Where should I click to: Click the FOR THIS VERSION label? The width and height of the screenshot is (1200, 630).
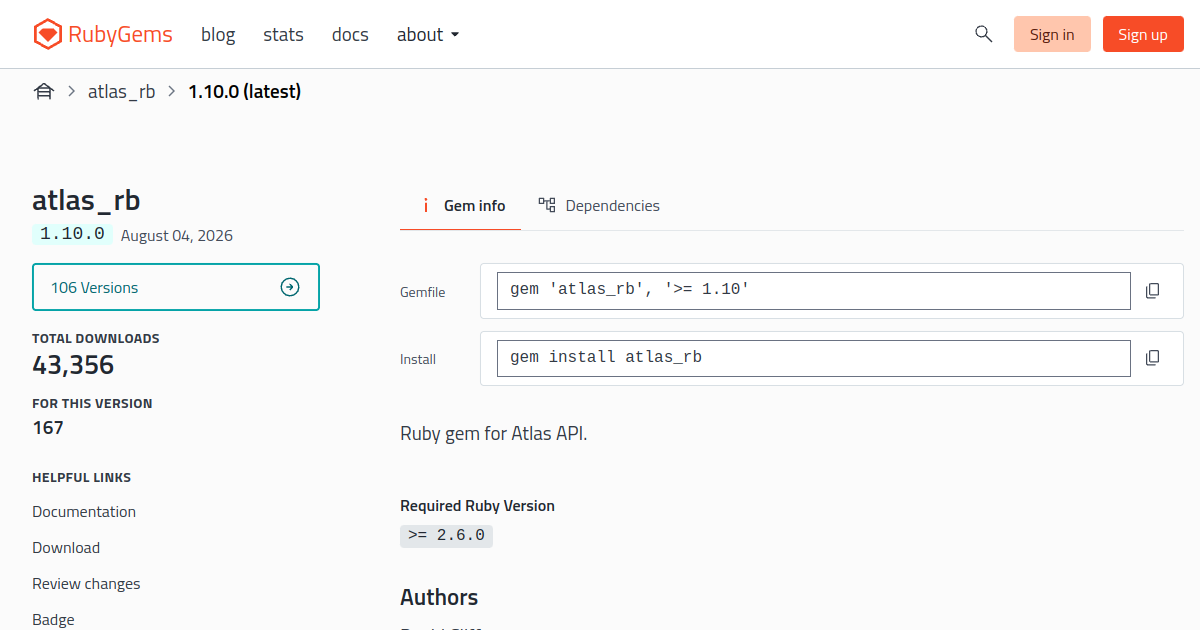(x=92, y=404)
